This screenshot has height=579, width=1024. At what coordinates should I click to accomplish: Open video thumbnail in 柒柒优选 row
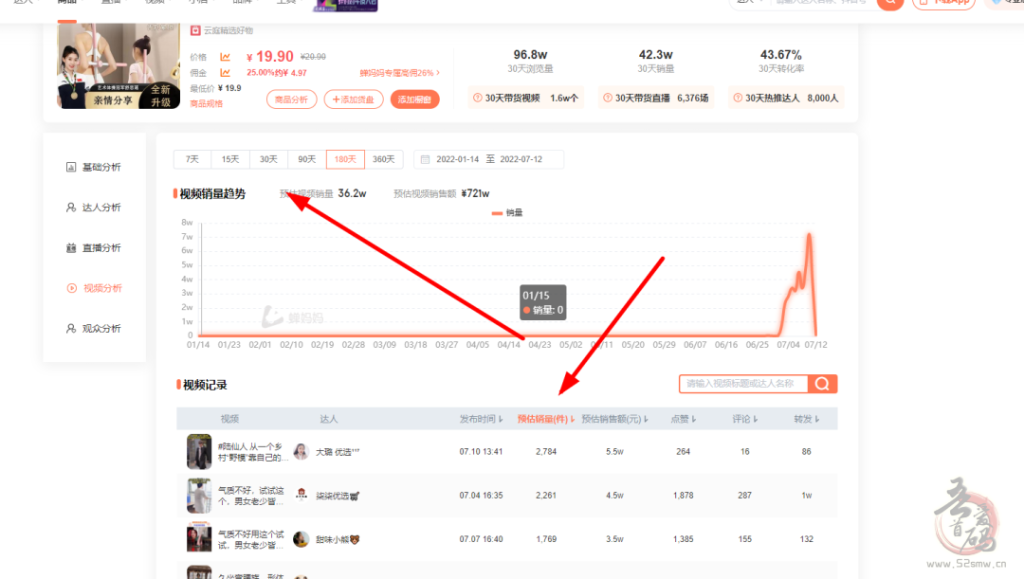(x=199, y=495)
